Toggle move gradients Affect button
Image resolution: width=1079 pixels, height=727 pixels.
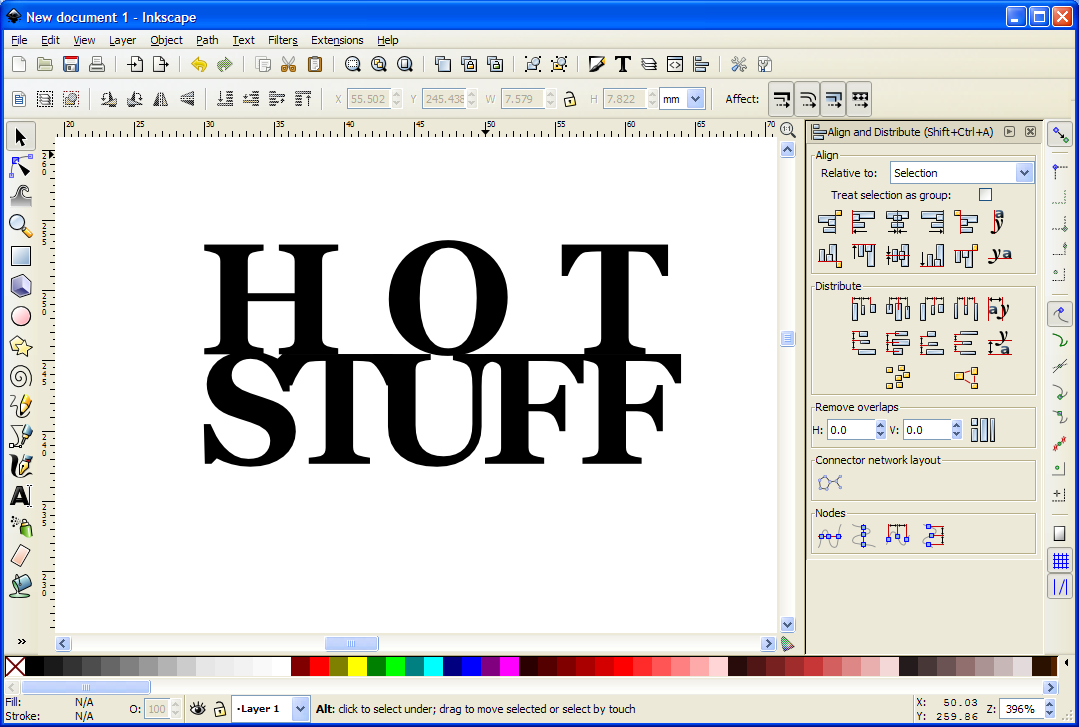834,99
